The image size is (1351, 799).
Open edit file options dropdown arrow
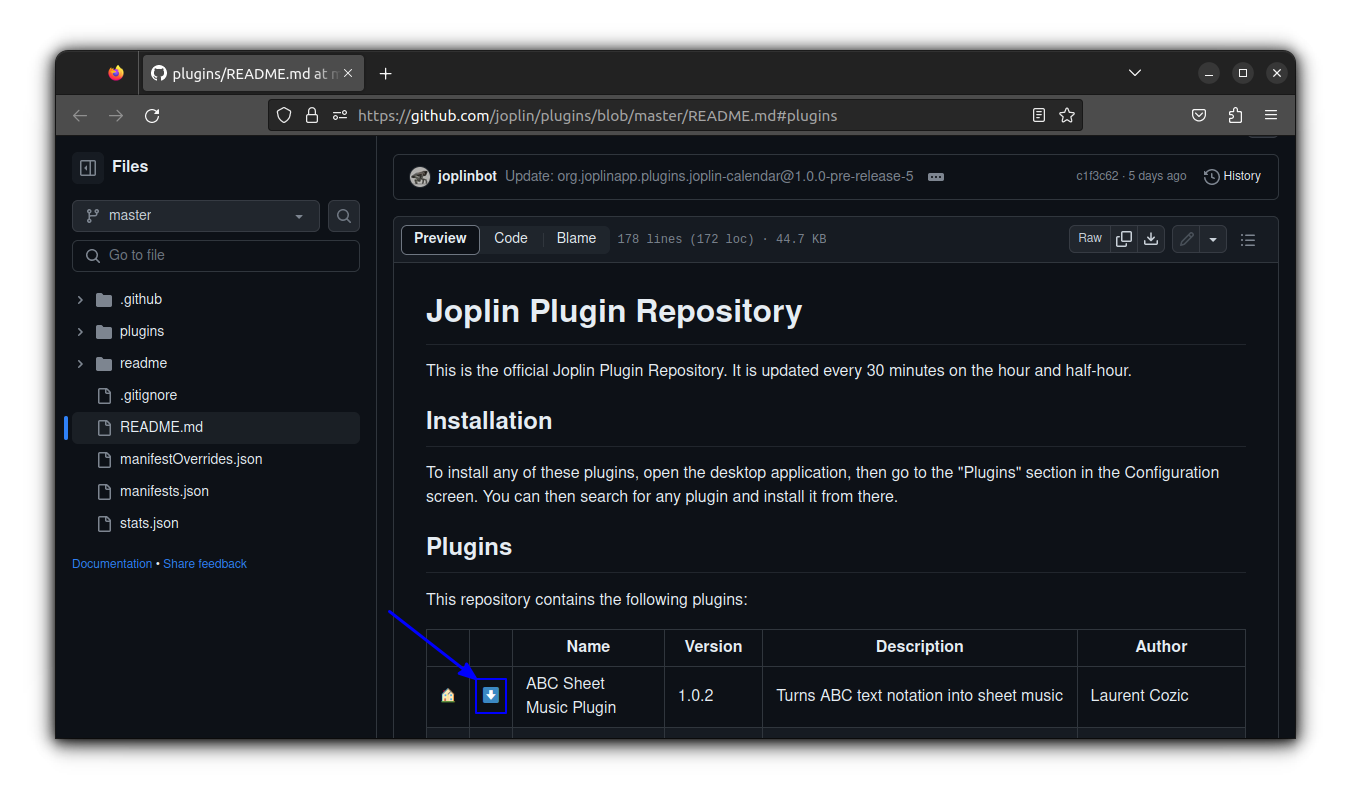coord(1213,239)
